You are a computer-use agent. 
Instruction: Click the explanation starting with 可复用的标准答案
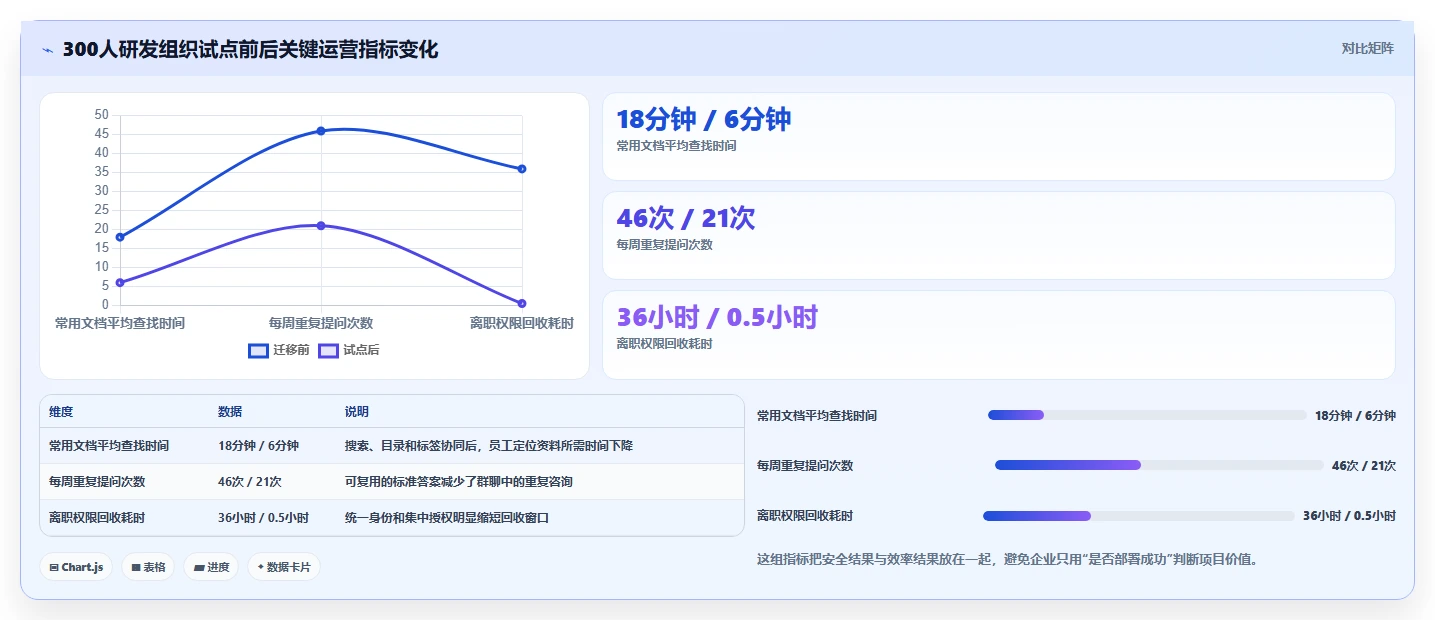click(459, 482)
